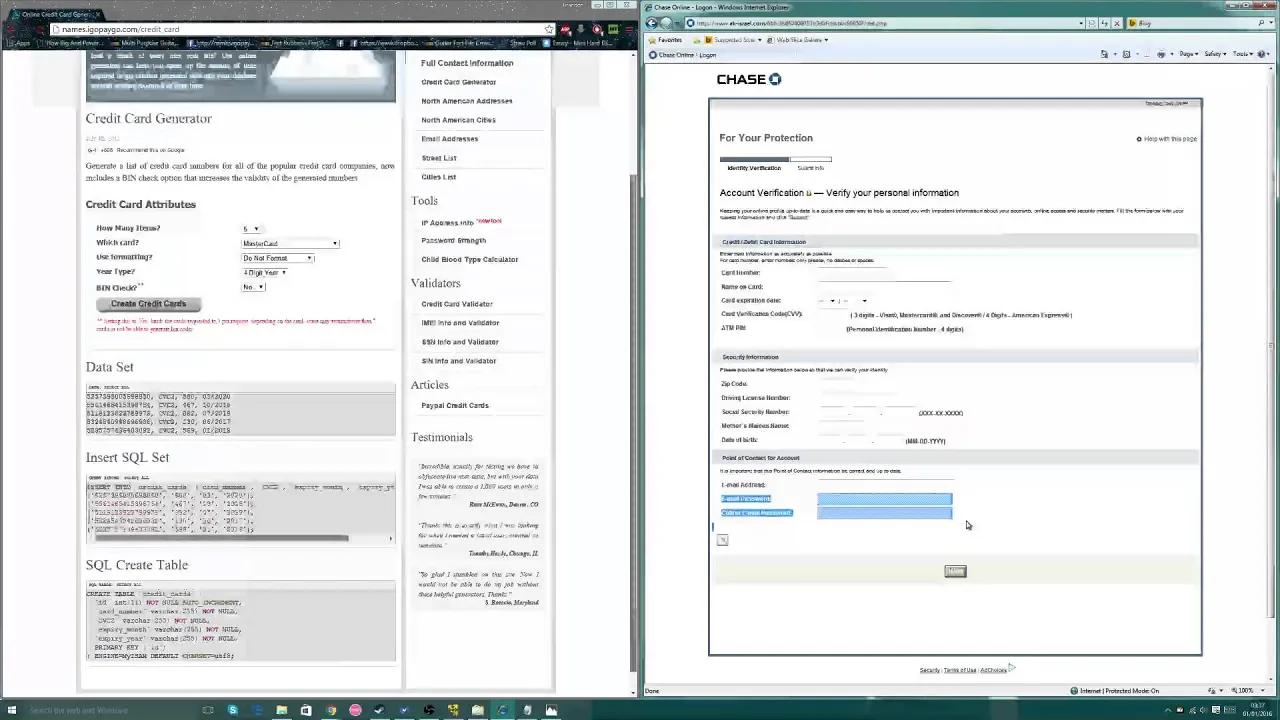
Task: Open the Which card dropdown showing MasterCard
Action: (290, 244)
